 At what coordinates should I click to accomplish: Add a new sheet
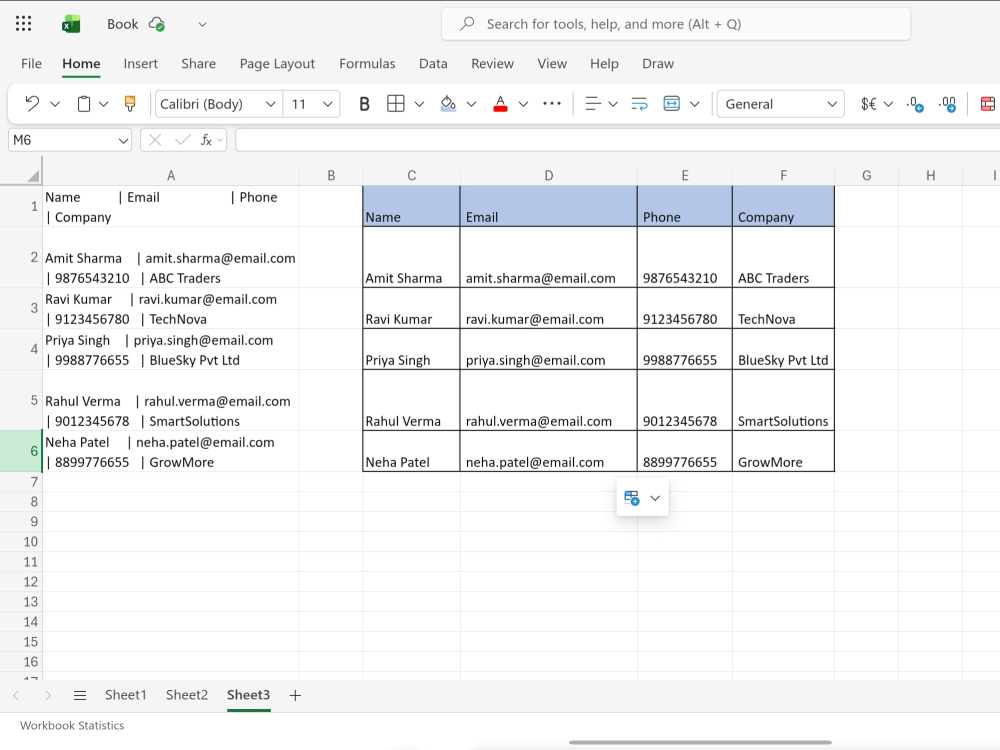[295, 695]
